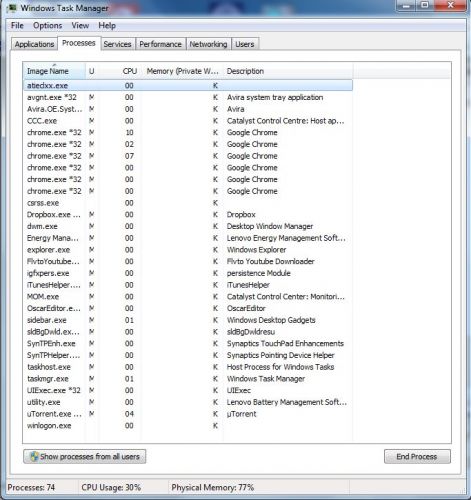Switch to the Services tab

click(x=117, y=44)
